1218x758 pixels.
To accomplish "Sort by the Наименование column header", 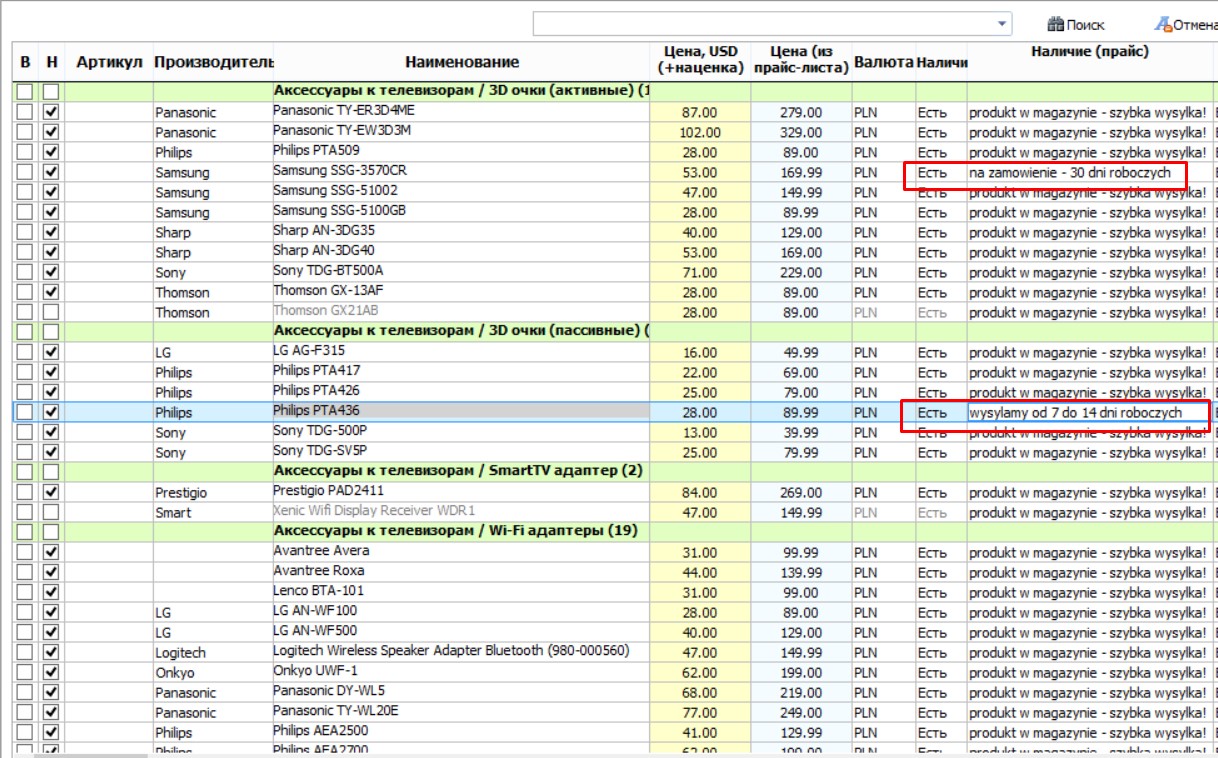I will 461,62.
